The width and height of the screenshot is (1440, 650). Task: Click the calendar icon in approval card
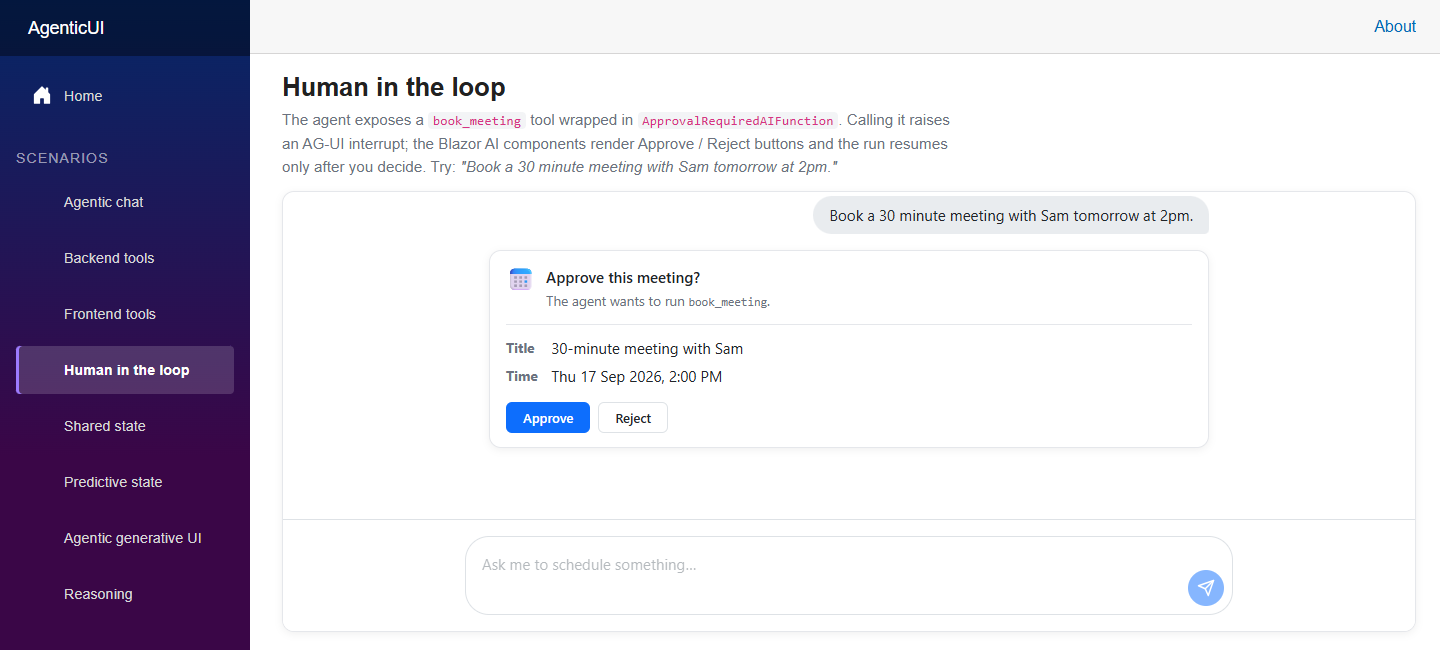click(520, 279)
